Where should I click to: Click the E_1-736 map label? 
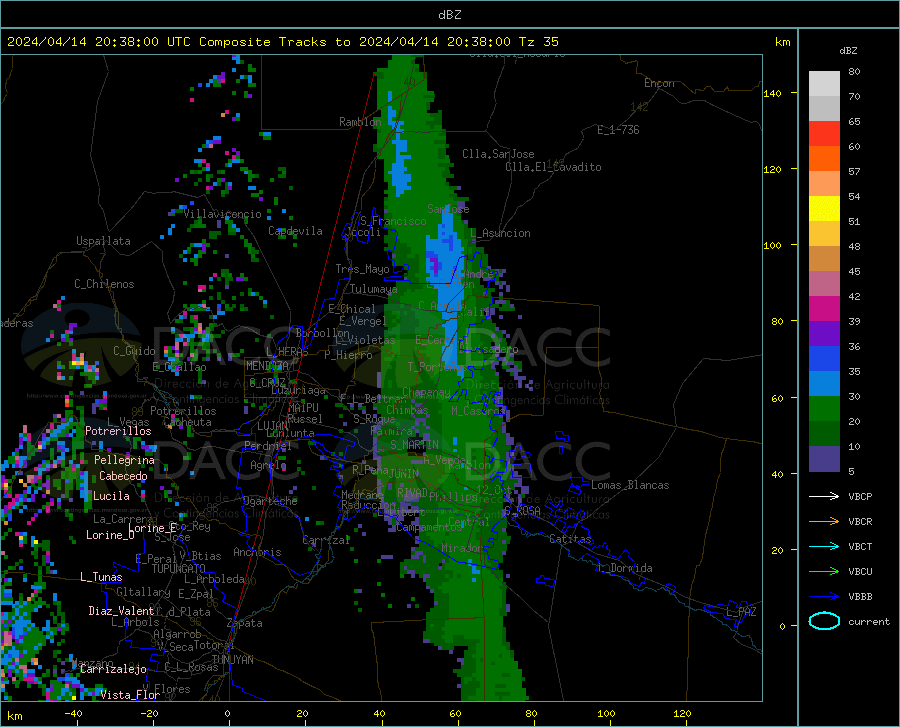[x=618, y=130]
